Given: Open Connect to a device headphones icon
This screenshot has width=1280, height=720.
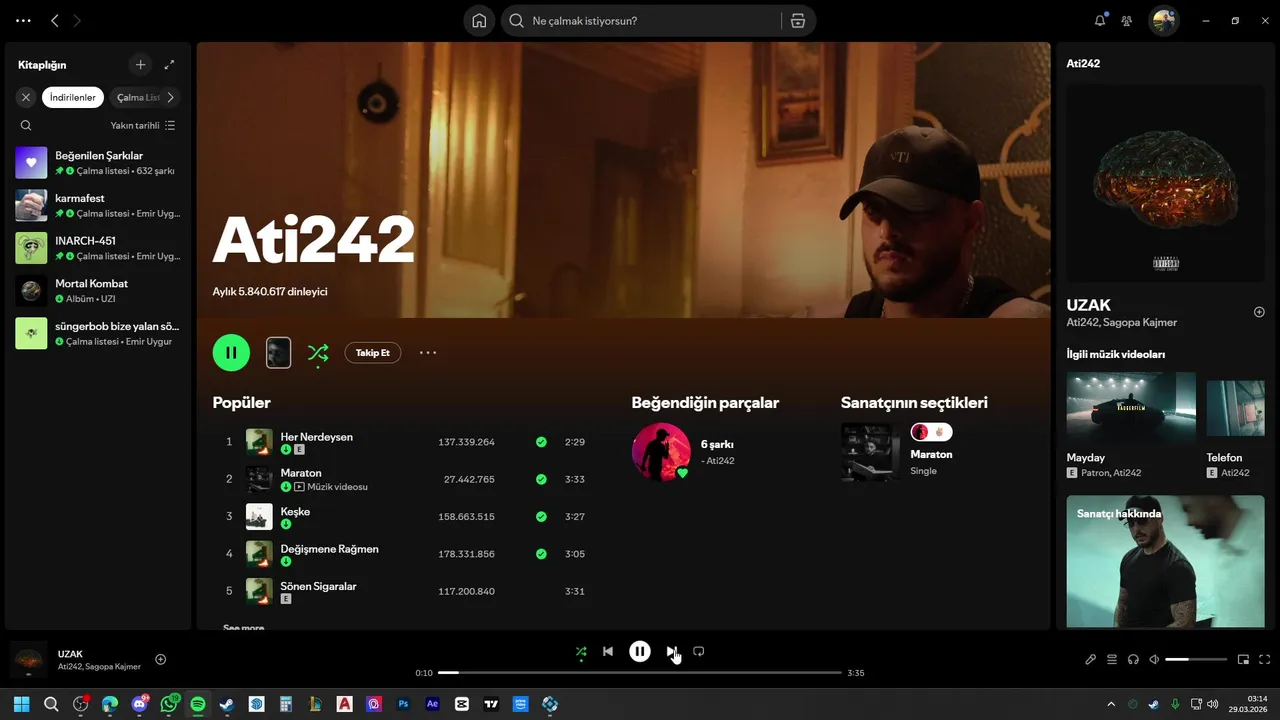Looking at the screenshot, I should (x=1133, y=659).
